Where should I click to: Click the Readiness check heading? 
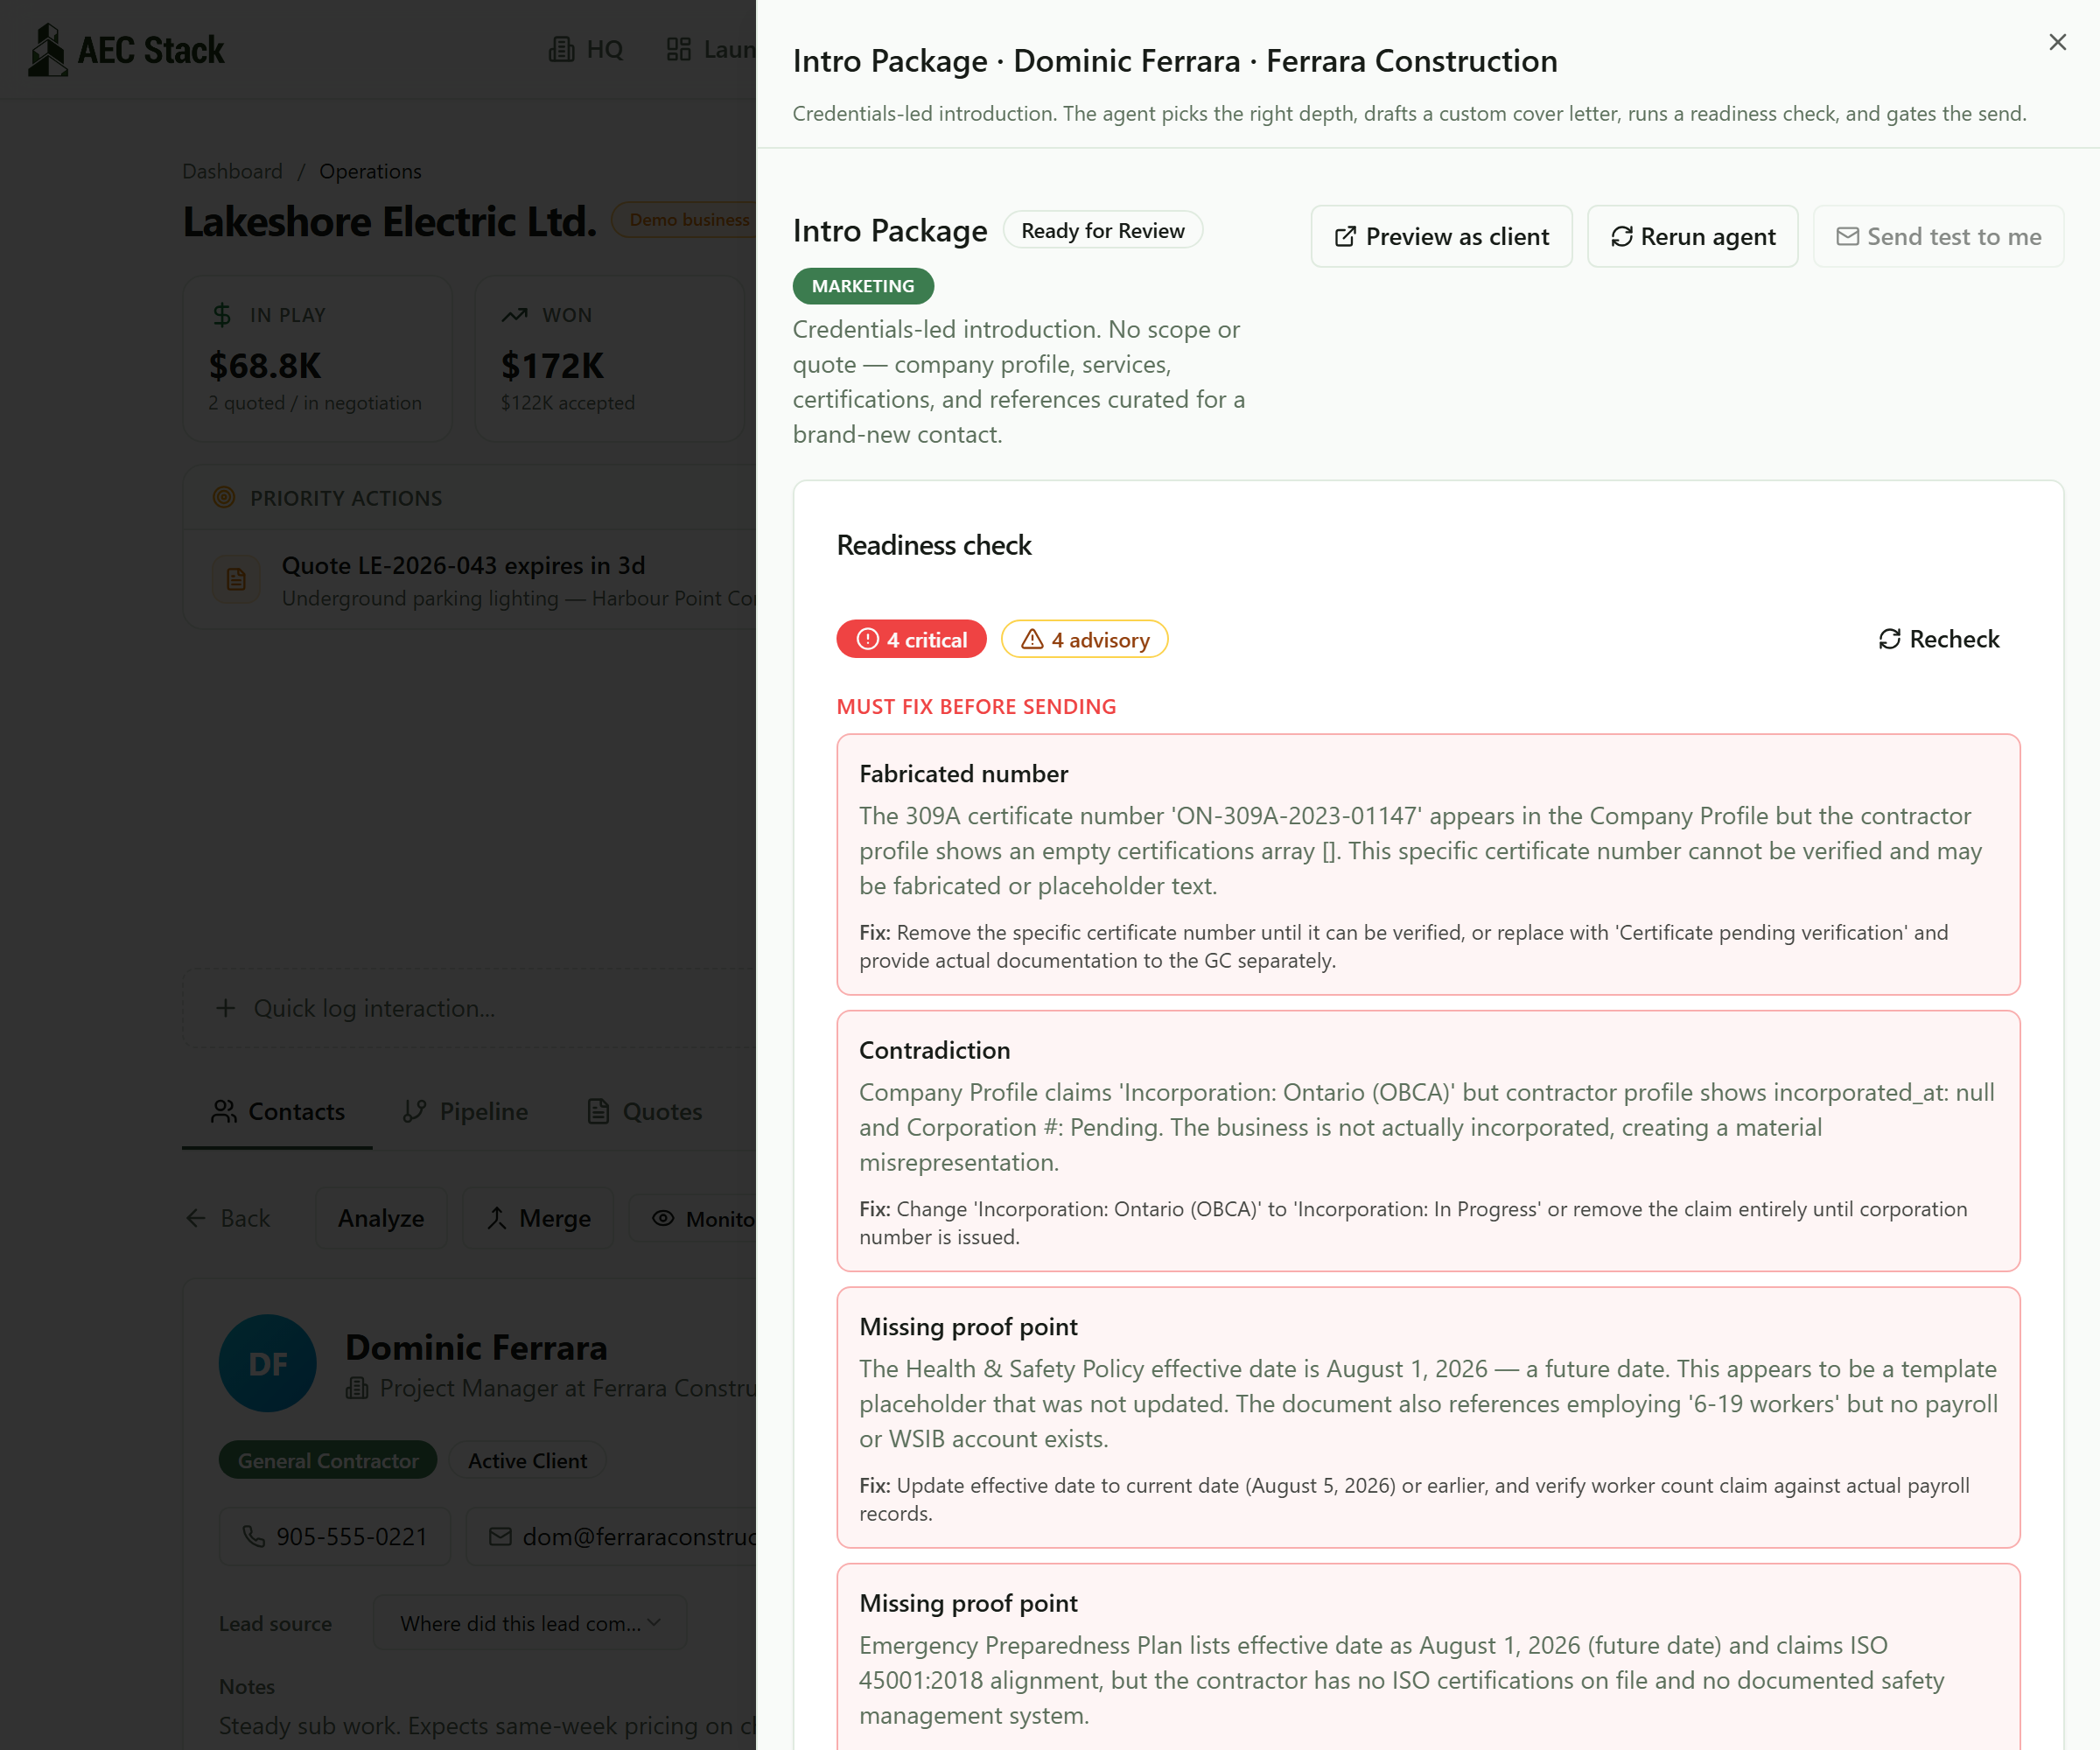pyautogui.click(x=934, y=545)
